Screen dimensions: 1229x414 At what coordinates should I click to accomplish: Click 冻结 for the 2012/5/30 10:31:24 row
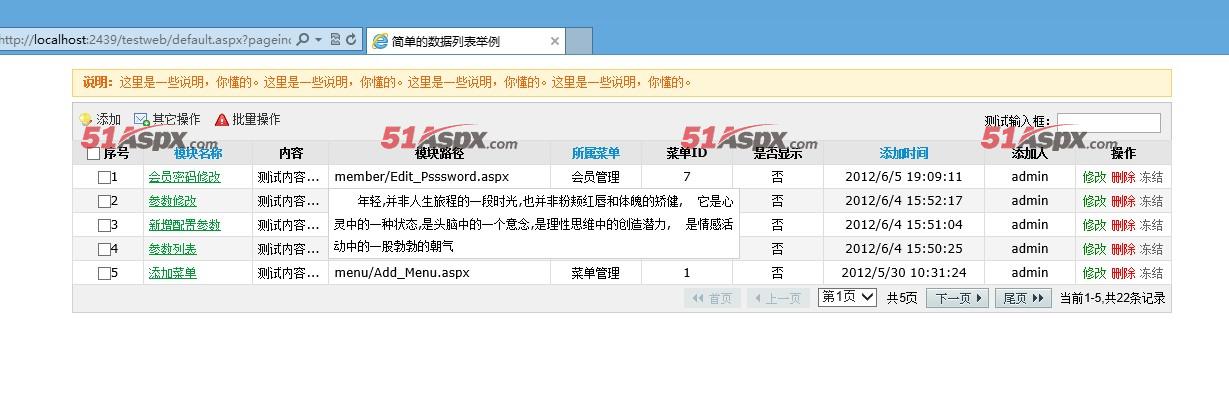click(1152, 273)
